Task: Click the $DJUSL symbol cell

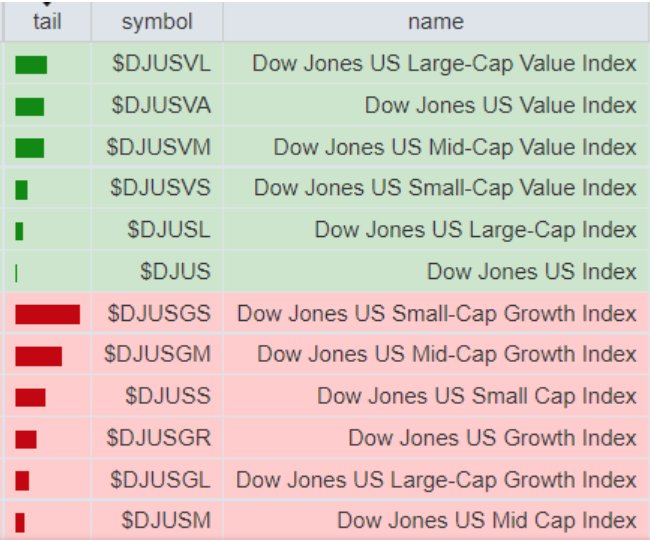Action: [x=169, y=231]
